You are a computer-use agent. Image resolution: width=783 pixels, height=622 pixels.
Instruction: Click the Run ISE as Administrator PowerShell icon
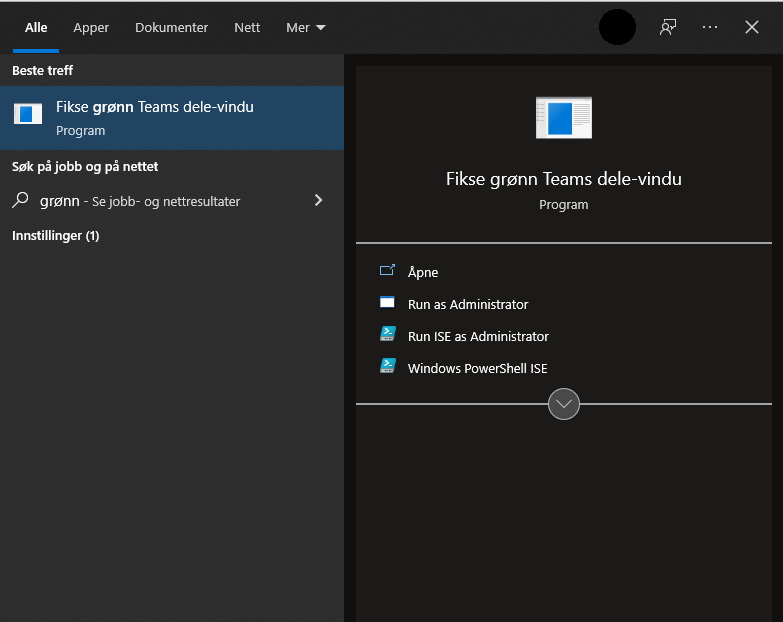click(x=388, y=333)
